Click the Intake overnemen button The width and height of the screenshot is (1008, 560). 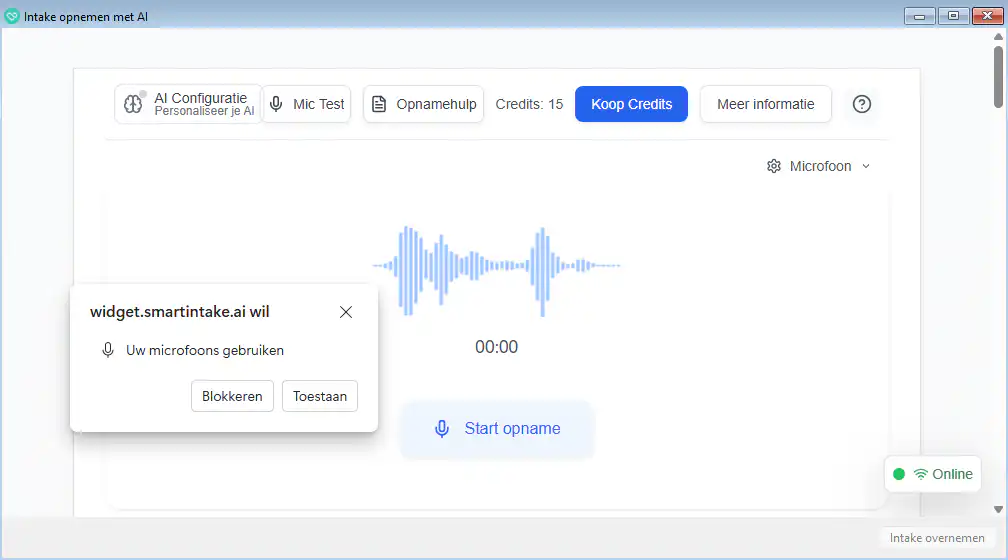pyautogui.click(x=937, y=538)
